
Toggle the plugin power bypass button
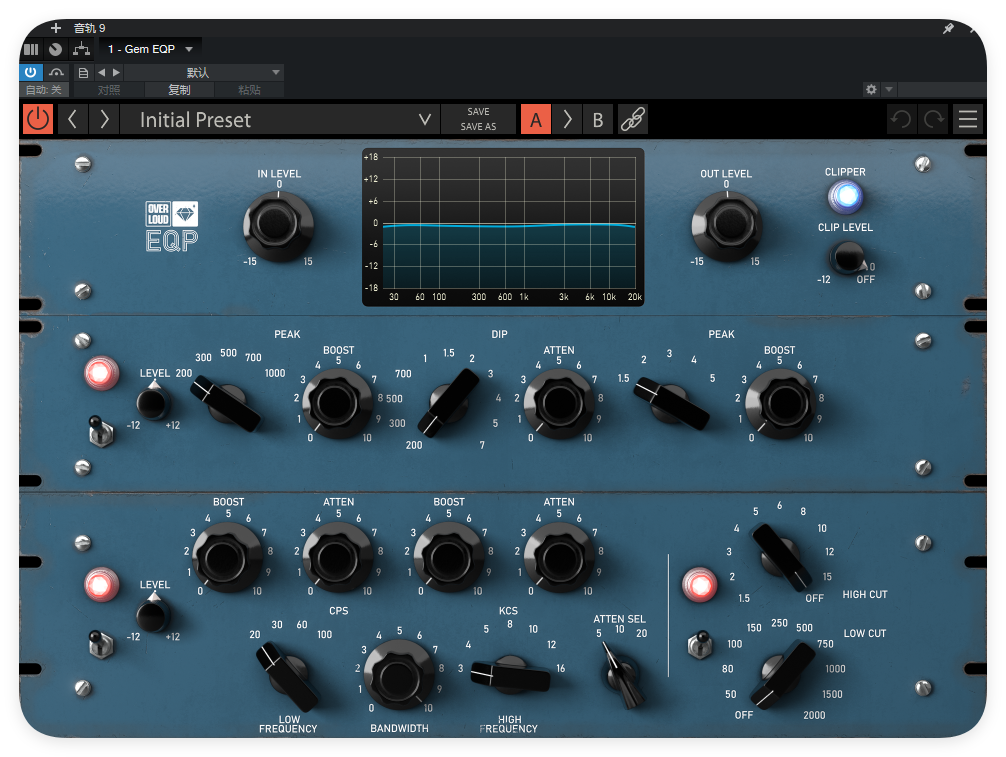pos(38,119)
